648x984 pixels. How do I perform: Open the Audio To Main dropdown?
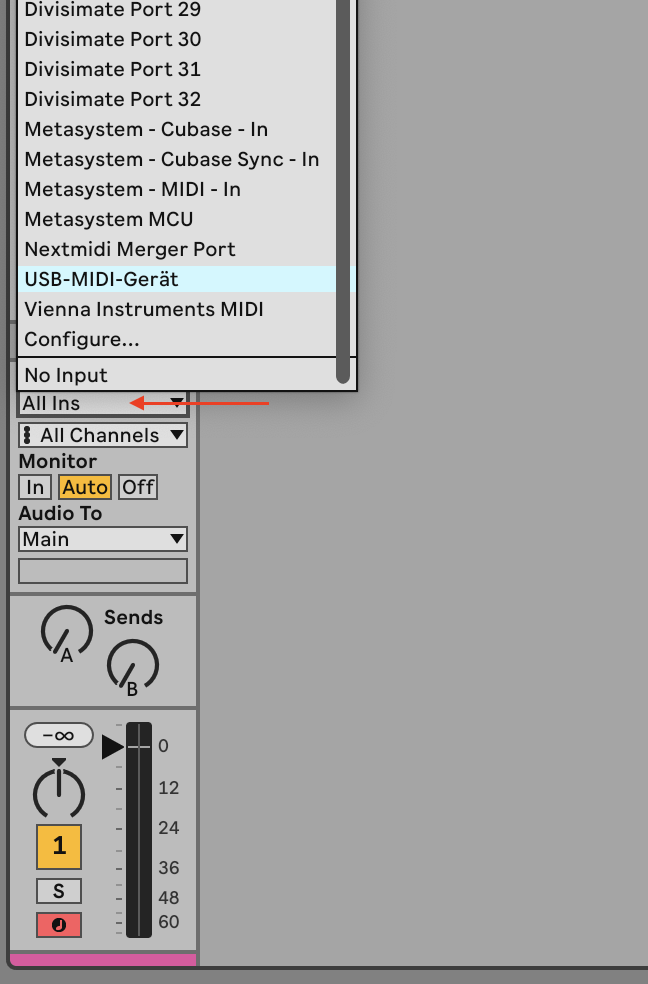pos(103,539)
